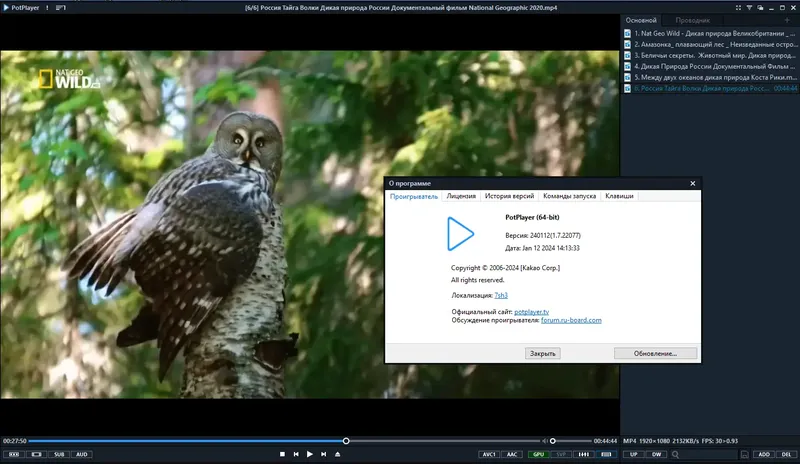This screenshot has width=800, height=464.
Task: Open the Лицензия tab in About dialog
Action: 461,196
